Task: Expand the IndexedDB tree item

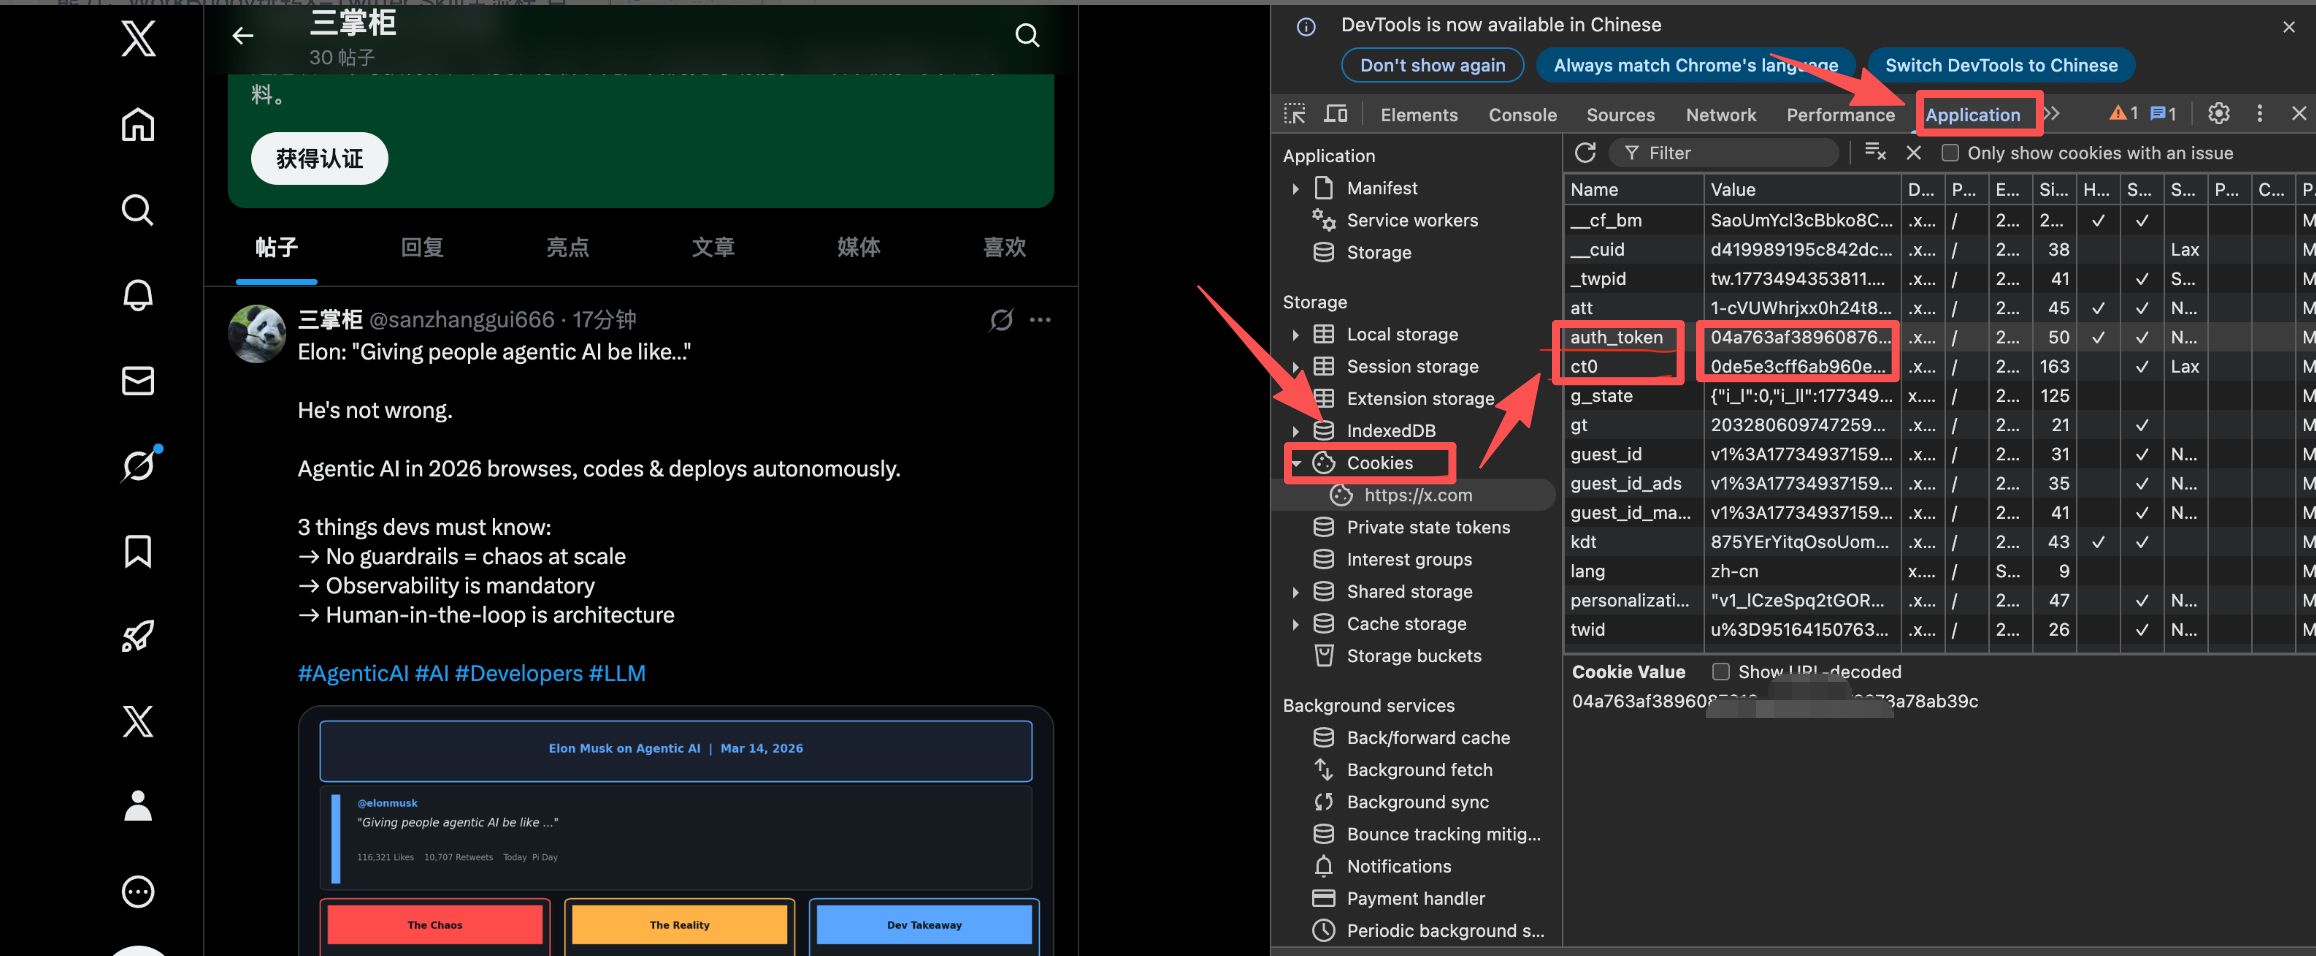Action: pos(1296,431)
